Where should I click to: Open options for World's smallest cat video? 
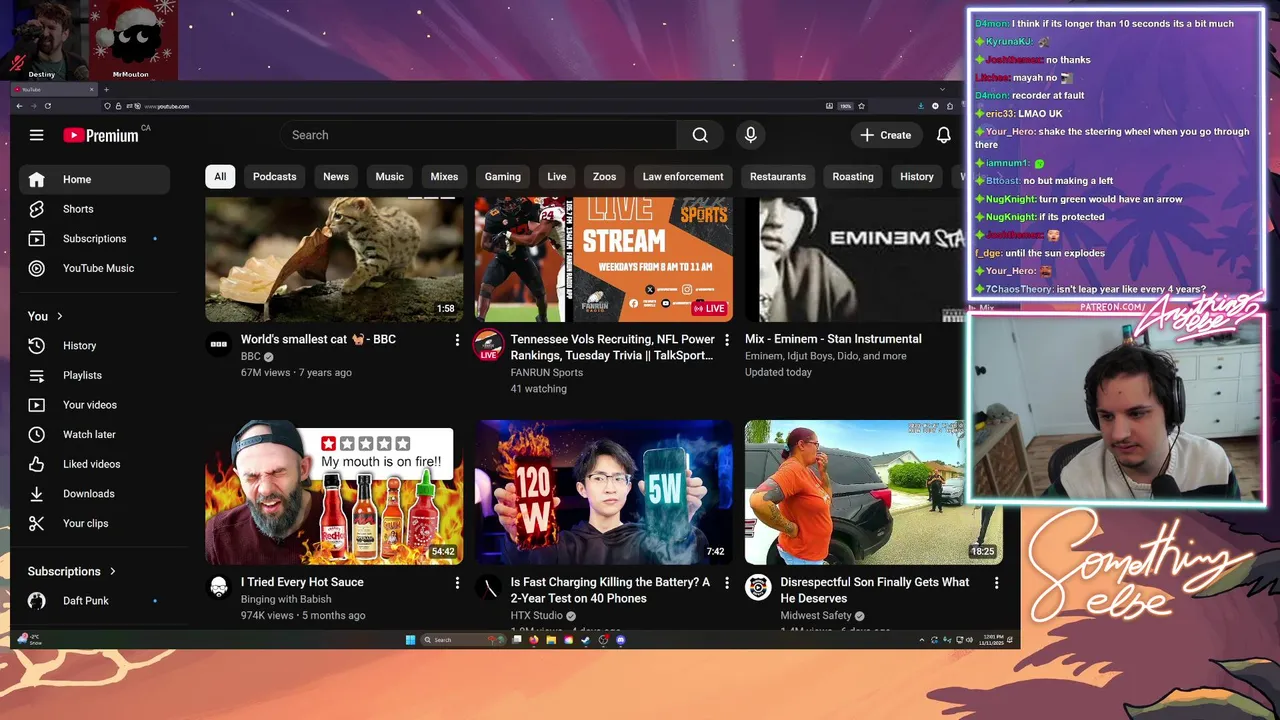[457, 340]
